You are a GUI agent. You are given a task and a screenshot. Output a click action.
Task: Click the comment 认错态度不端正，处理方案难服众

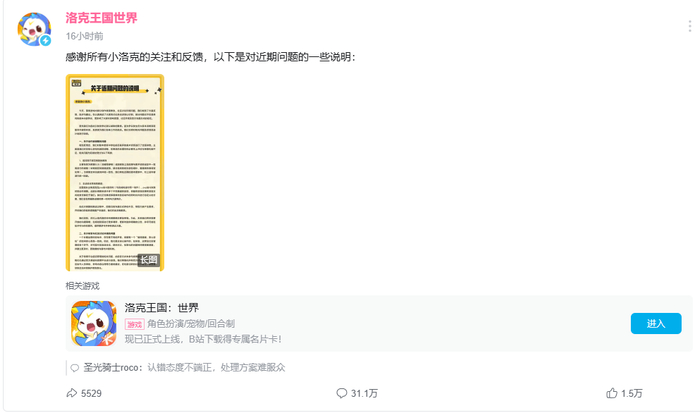pos(216,367)
